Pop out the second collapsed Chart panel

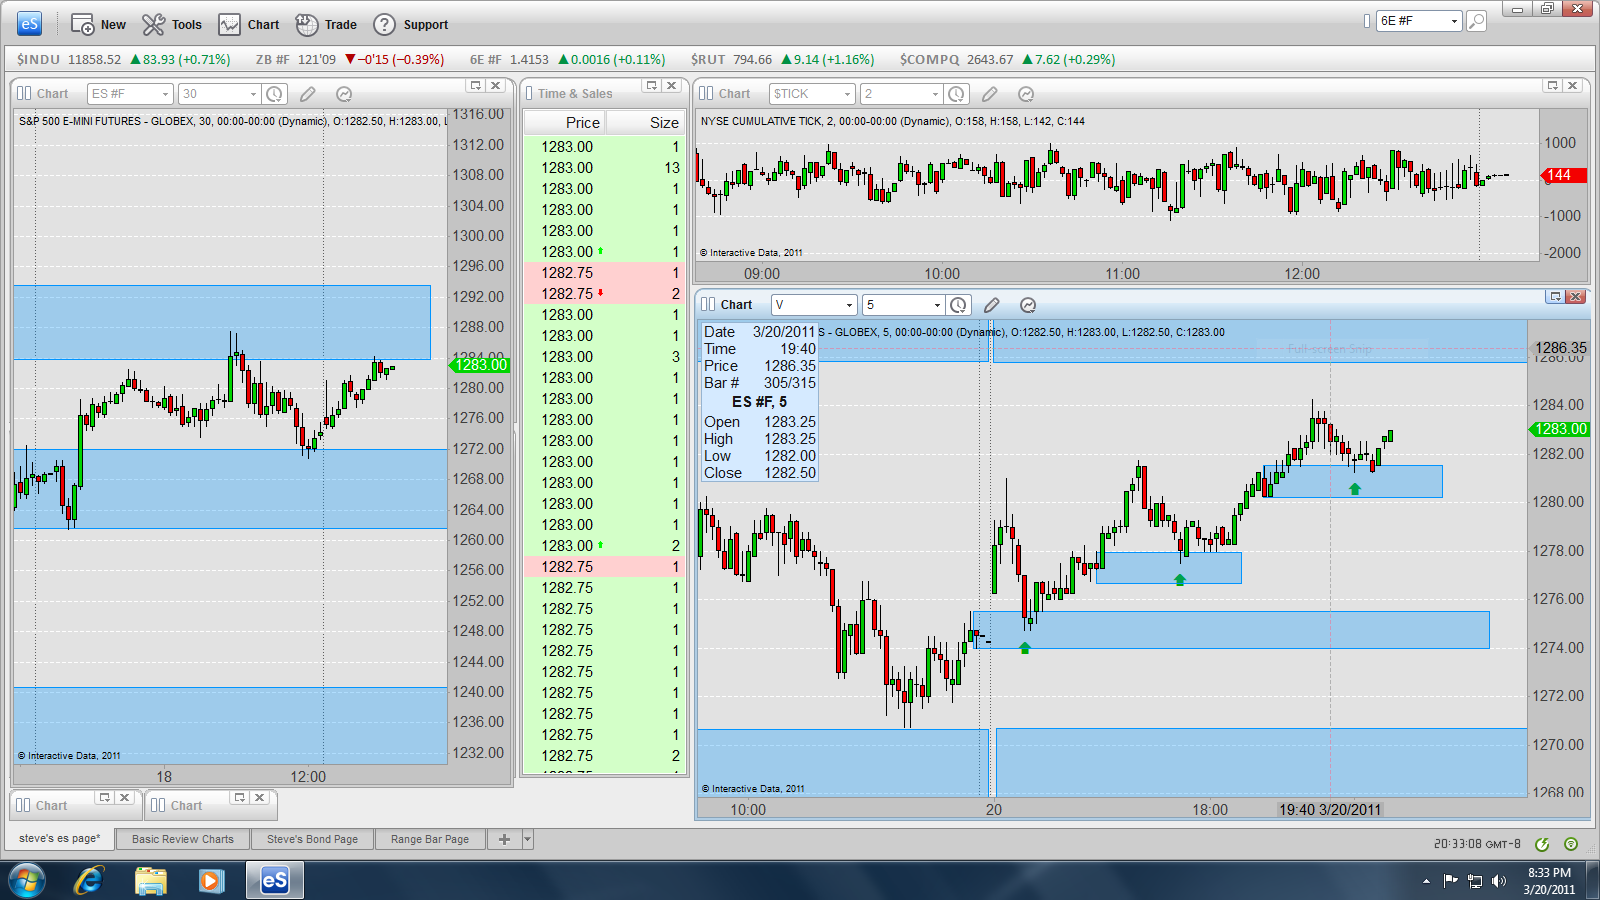click(x=239, y=798)
